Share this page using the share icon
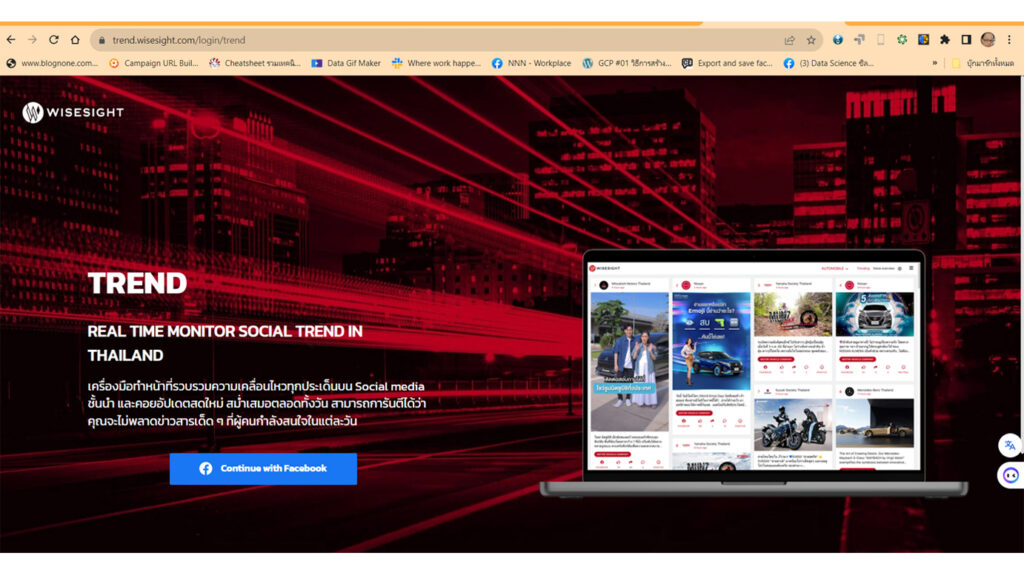Screen dimensions: 1024x570 790,40
